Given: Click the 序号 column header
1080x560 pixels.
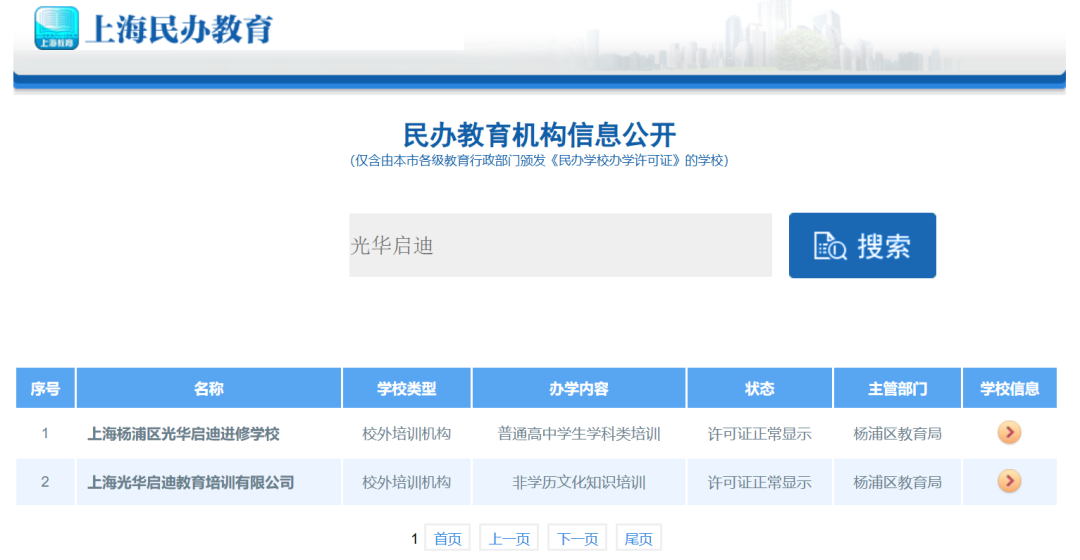Looking at the screenshot, I should [x=45, y=388].
